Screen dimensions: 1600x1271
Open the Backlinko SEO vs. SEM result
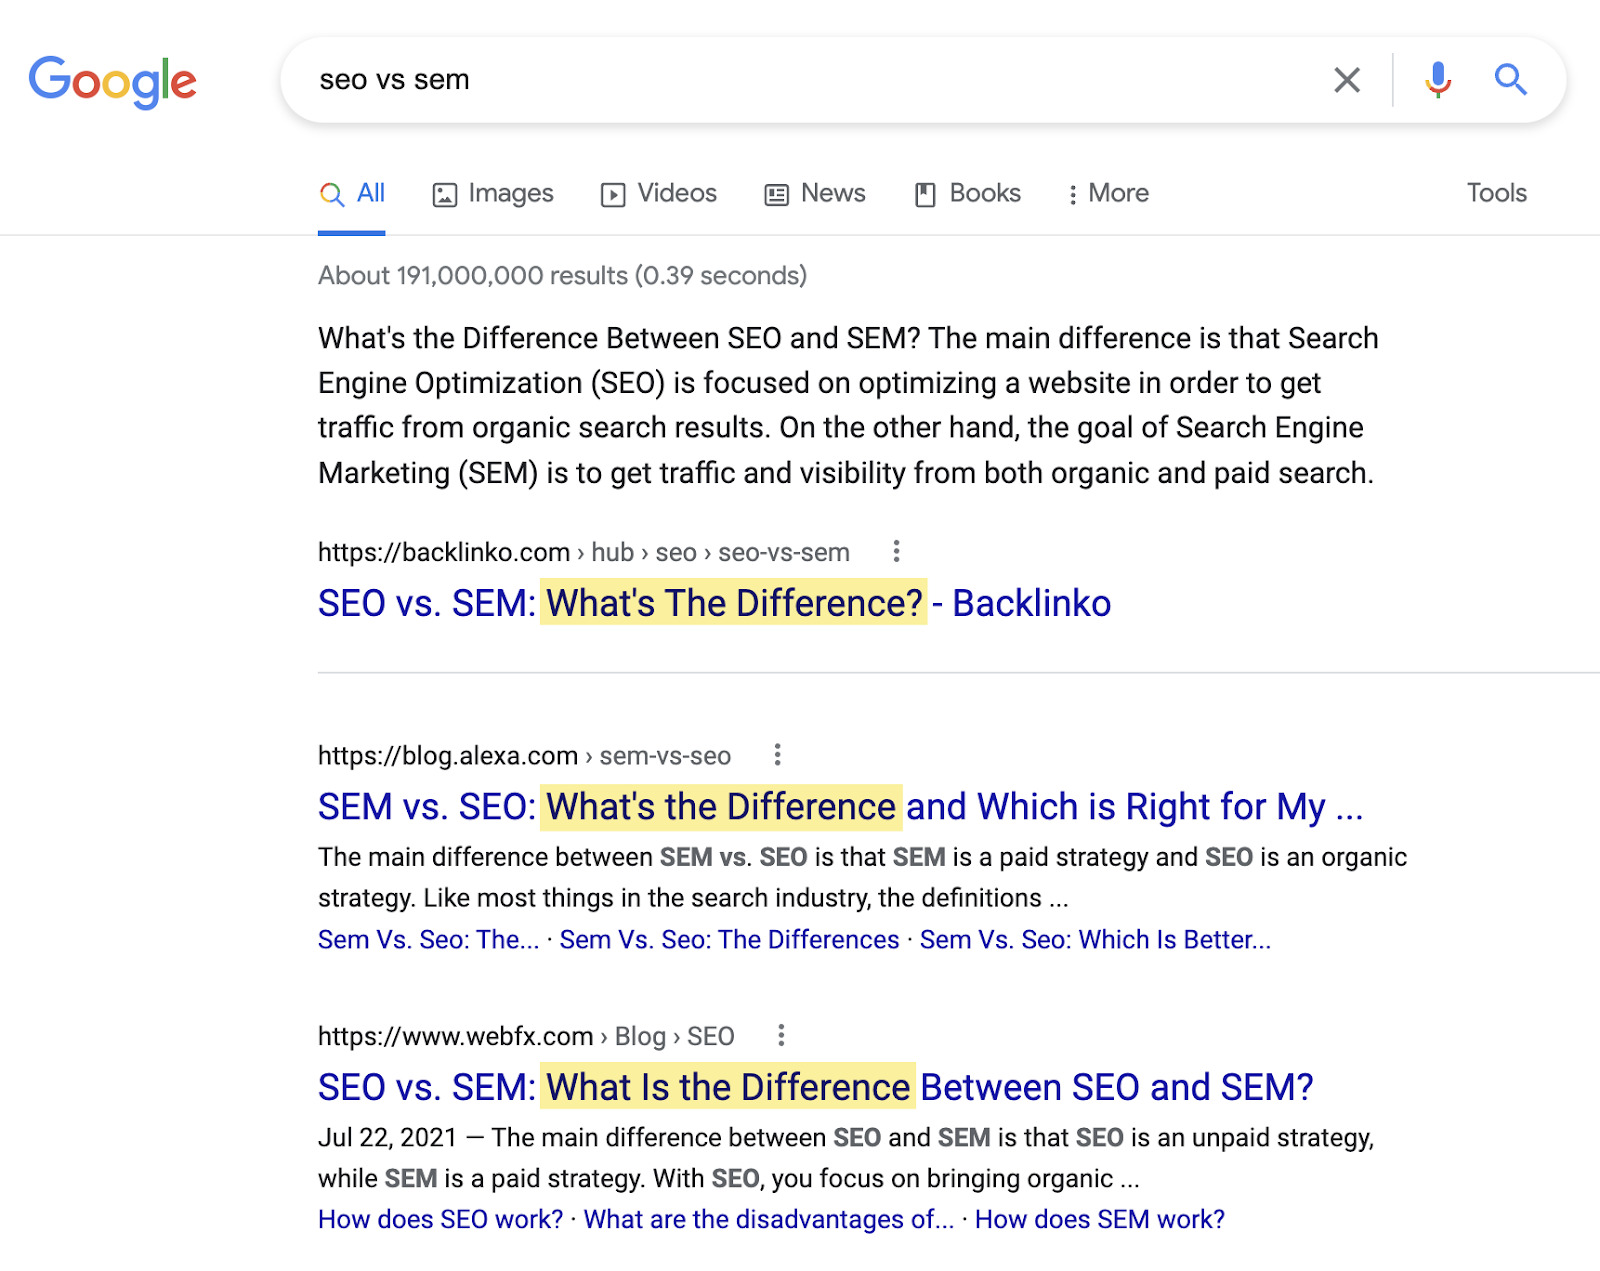coord(713,602)
